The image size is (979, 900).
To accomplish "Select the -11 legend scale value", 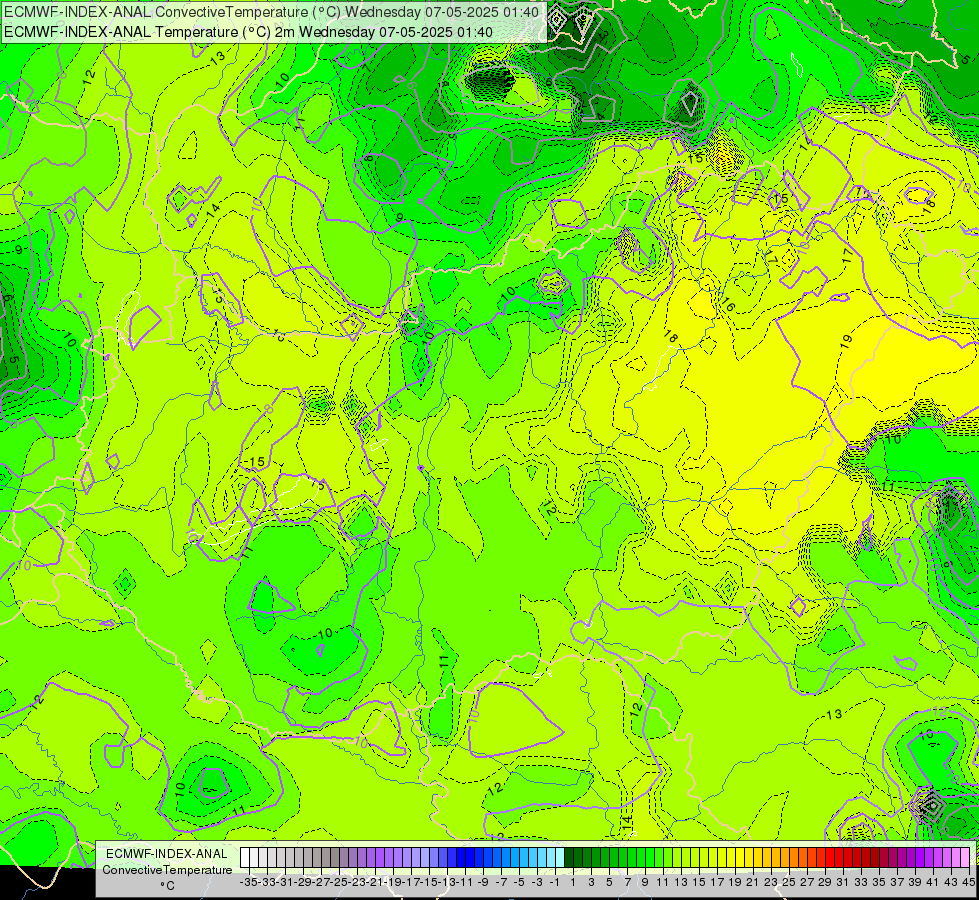I will point(465,882).
